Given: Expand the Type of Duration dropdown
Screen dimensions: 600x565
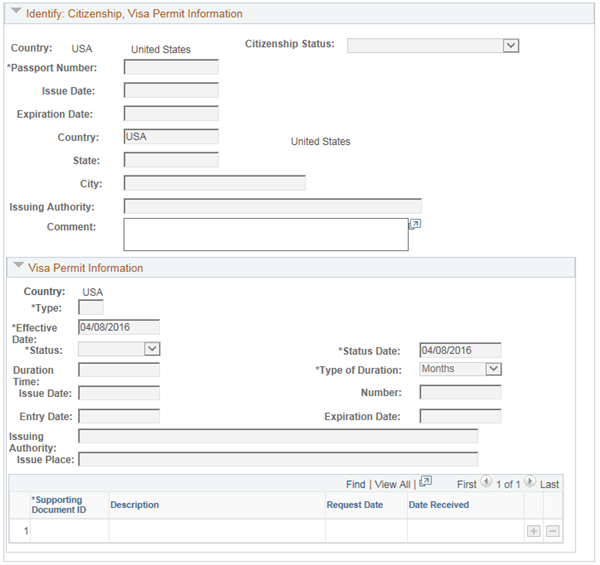Looking at the screenshot, I should tap(493, 369).
